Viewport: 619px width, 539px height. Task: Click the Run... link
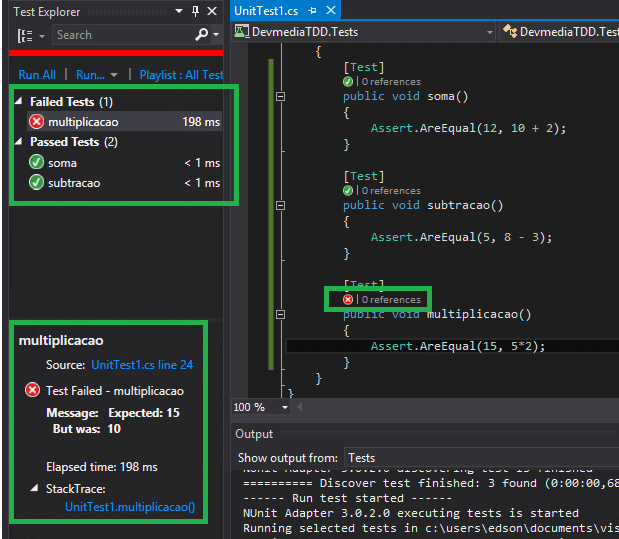click(90, 75)
